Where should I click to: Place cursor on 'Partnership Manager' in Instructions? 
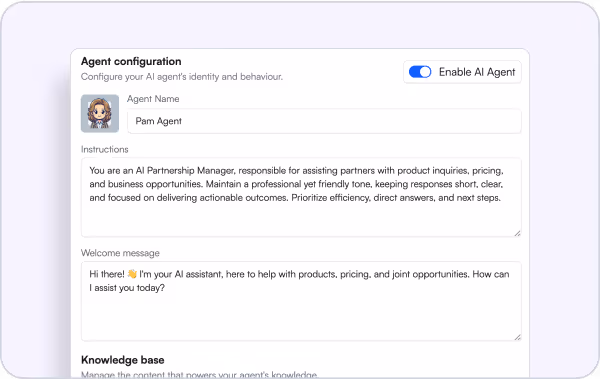pos(190,170)
